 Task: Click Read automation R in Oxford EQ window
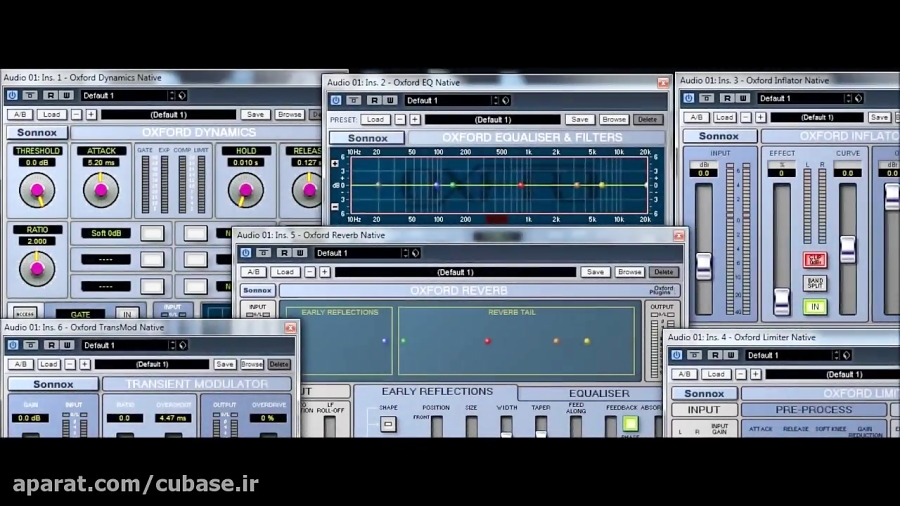pyautogui.click(x=374, y=100)
